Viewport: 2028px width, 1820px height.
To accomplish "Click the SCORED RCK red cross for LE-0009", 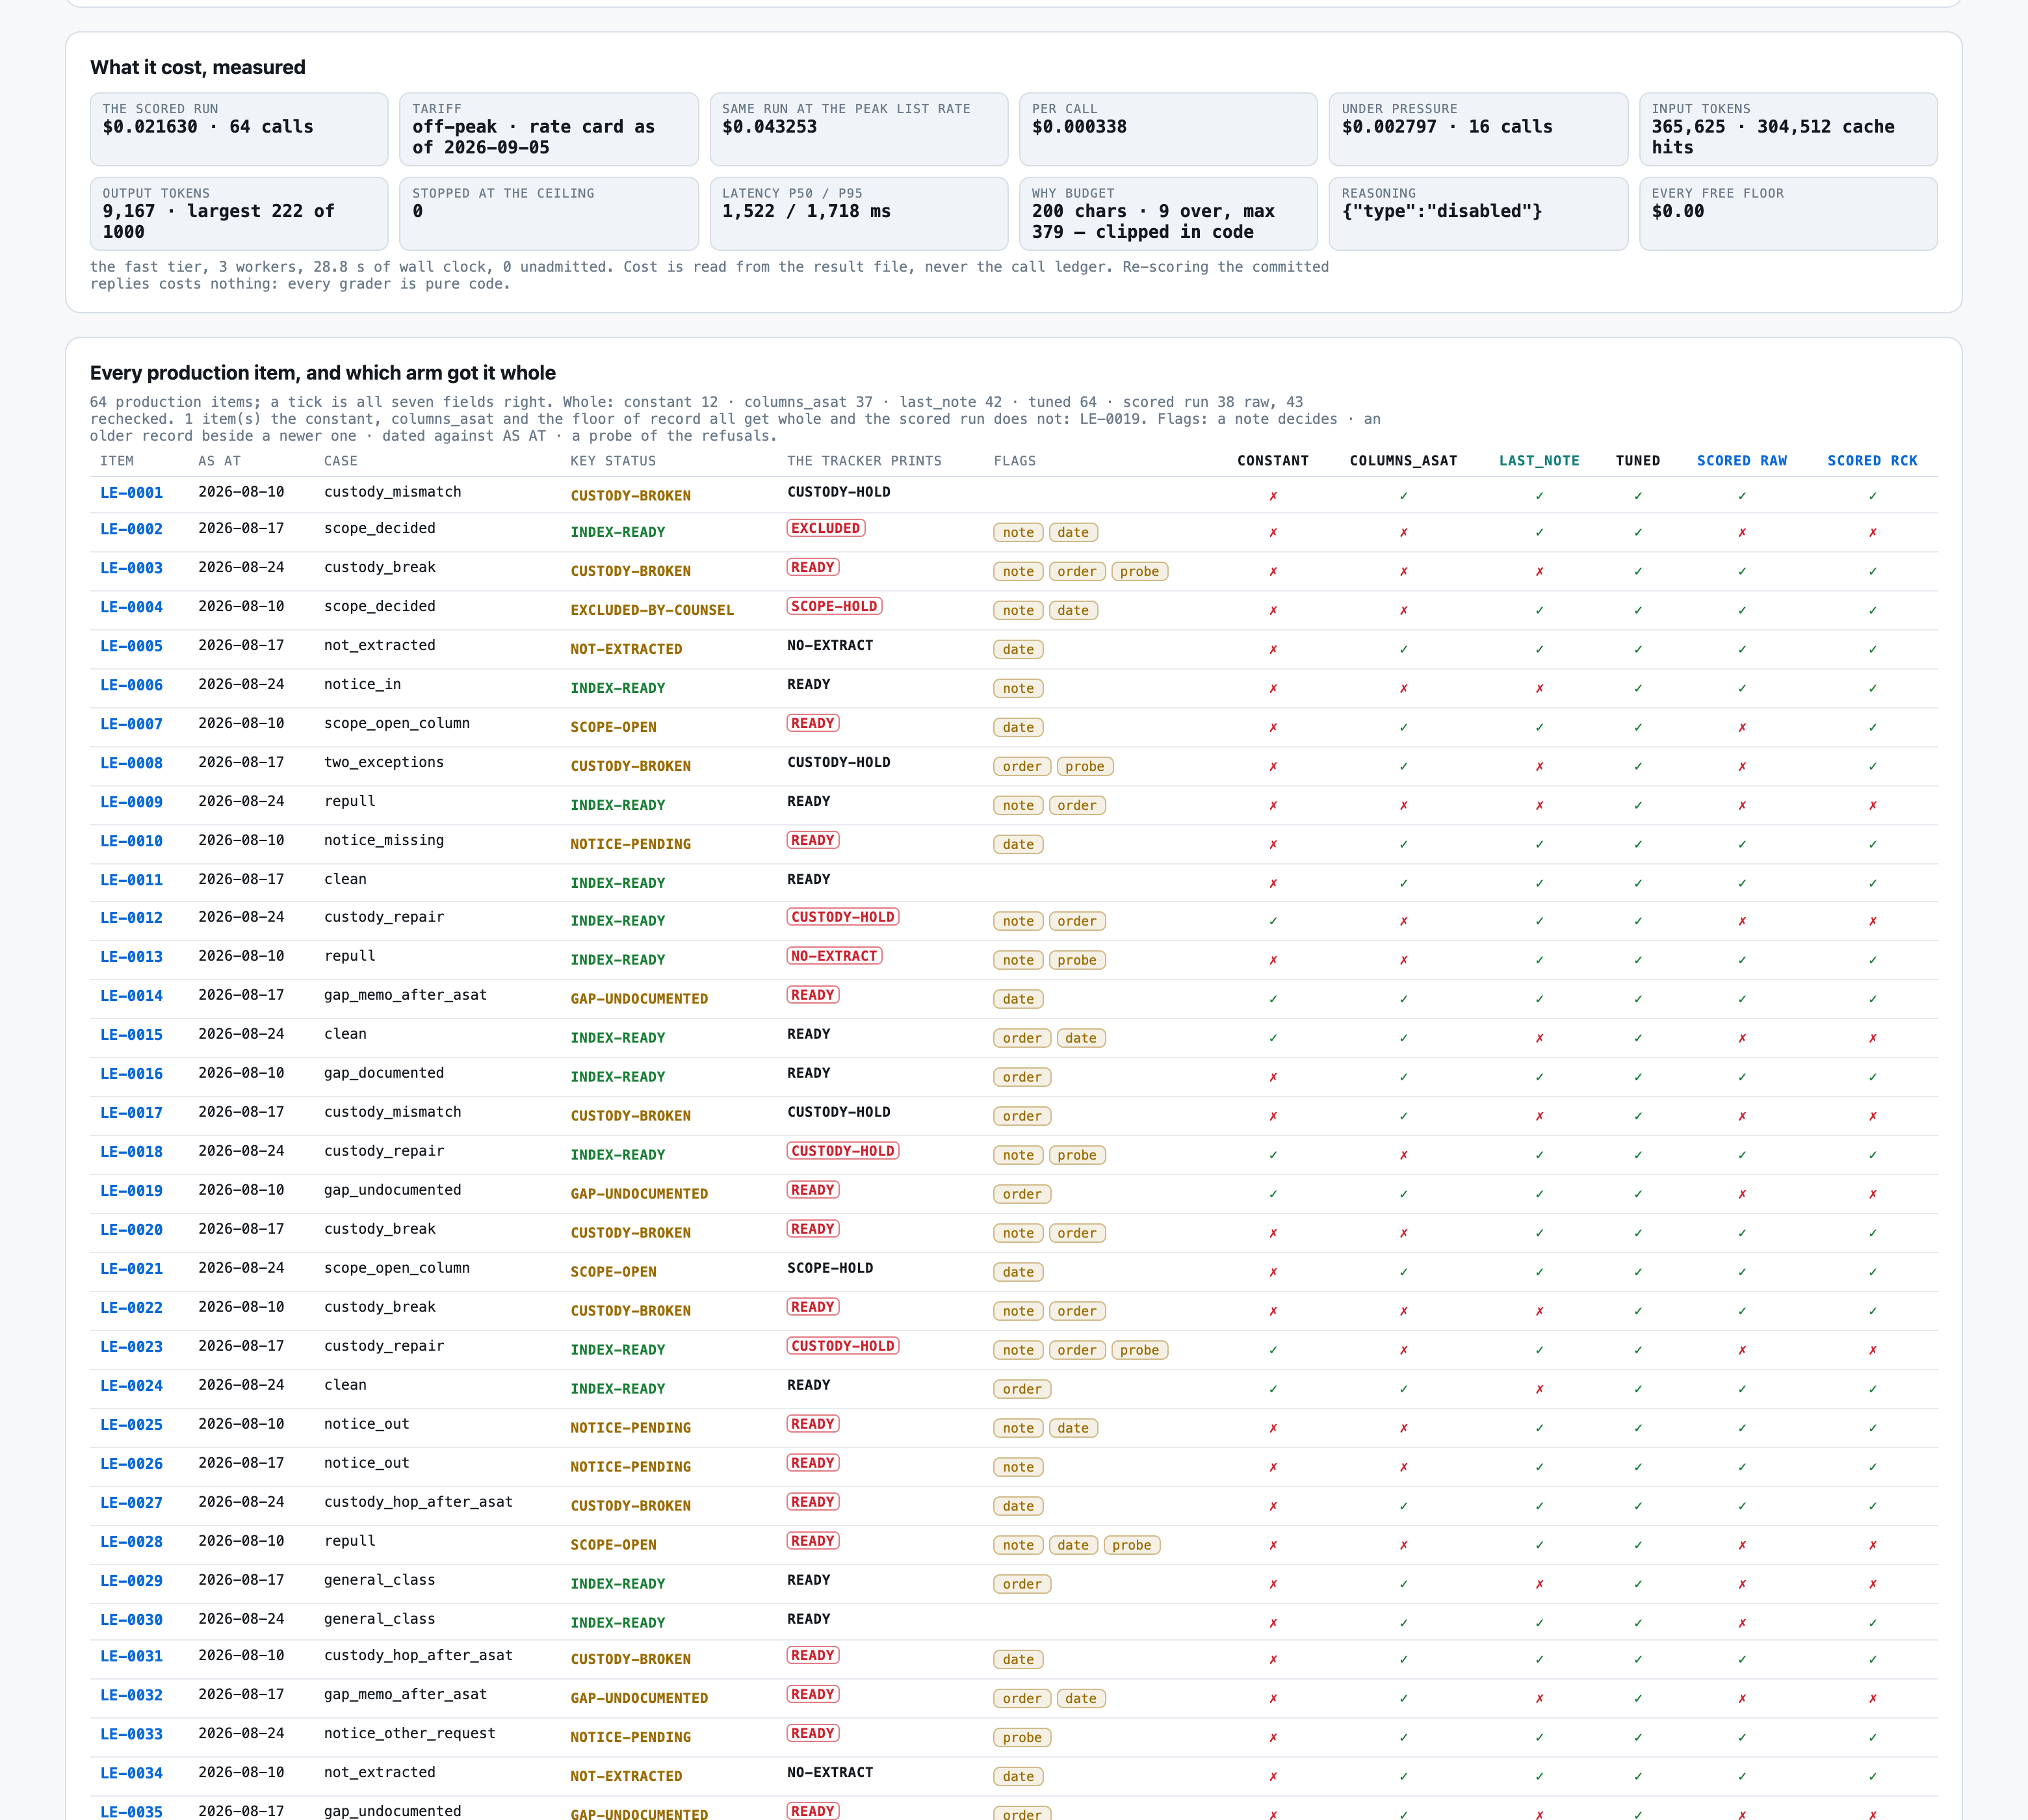I will tap(1872, 805).
